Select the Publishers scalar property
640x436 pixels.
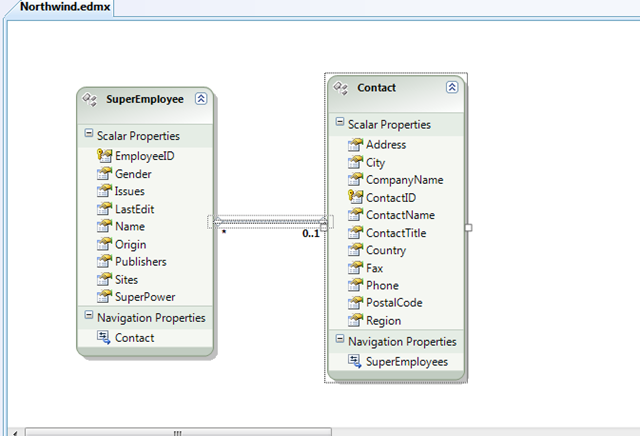140,262
